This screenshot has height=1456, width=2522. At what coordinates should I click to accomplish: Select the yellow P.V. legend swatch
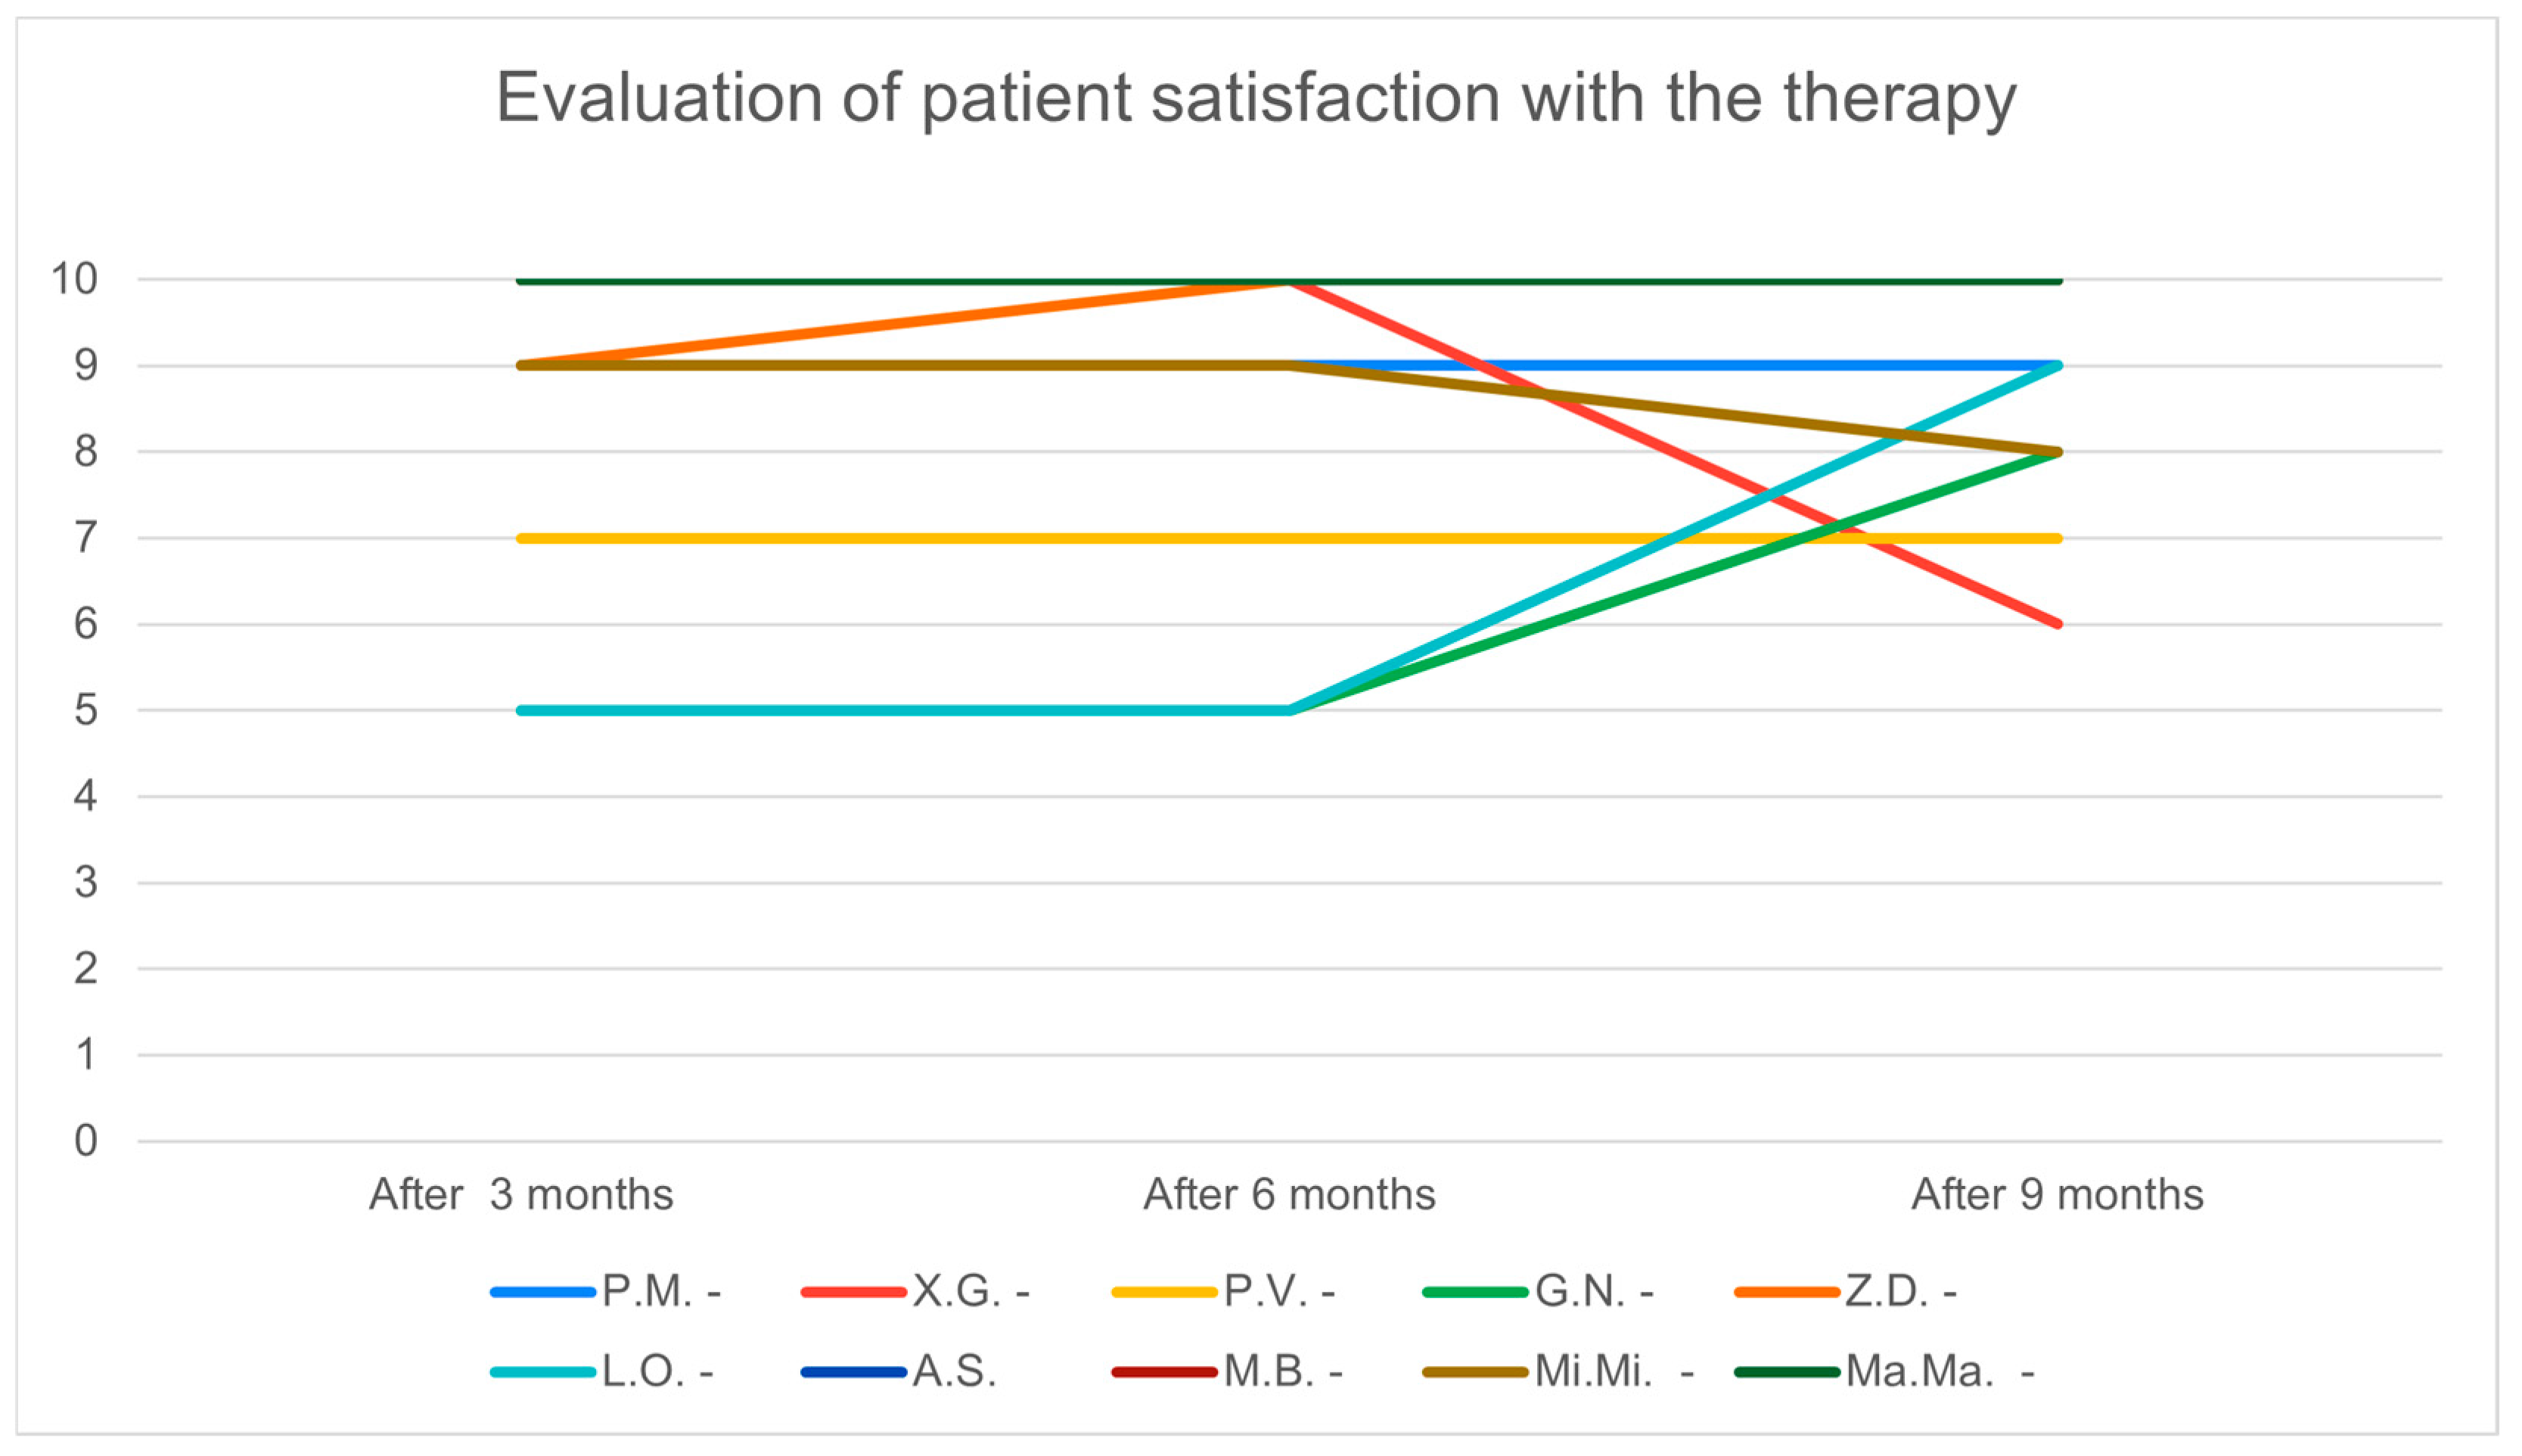(x=1164, y=1293)
